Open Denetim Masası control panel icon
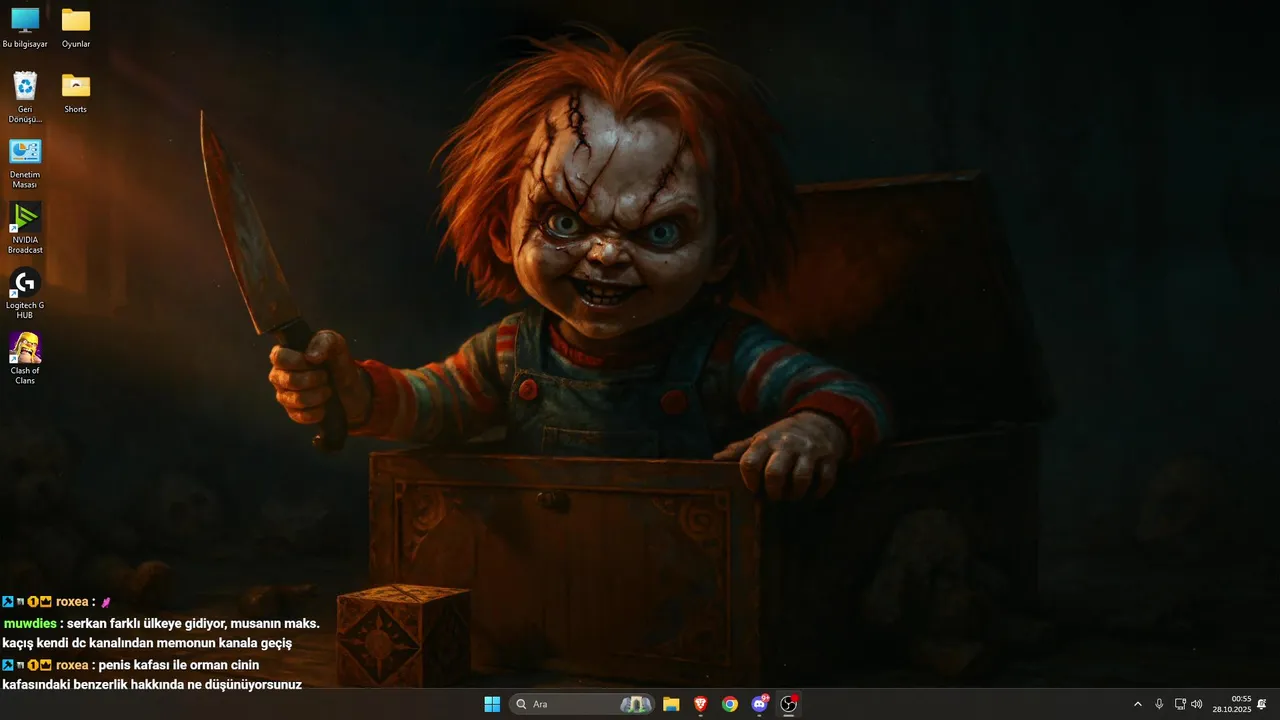Image resolution: width=1280 pixels, height=720 pixels. point(25,163)
